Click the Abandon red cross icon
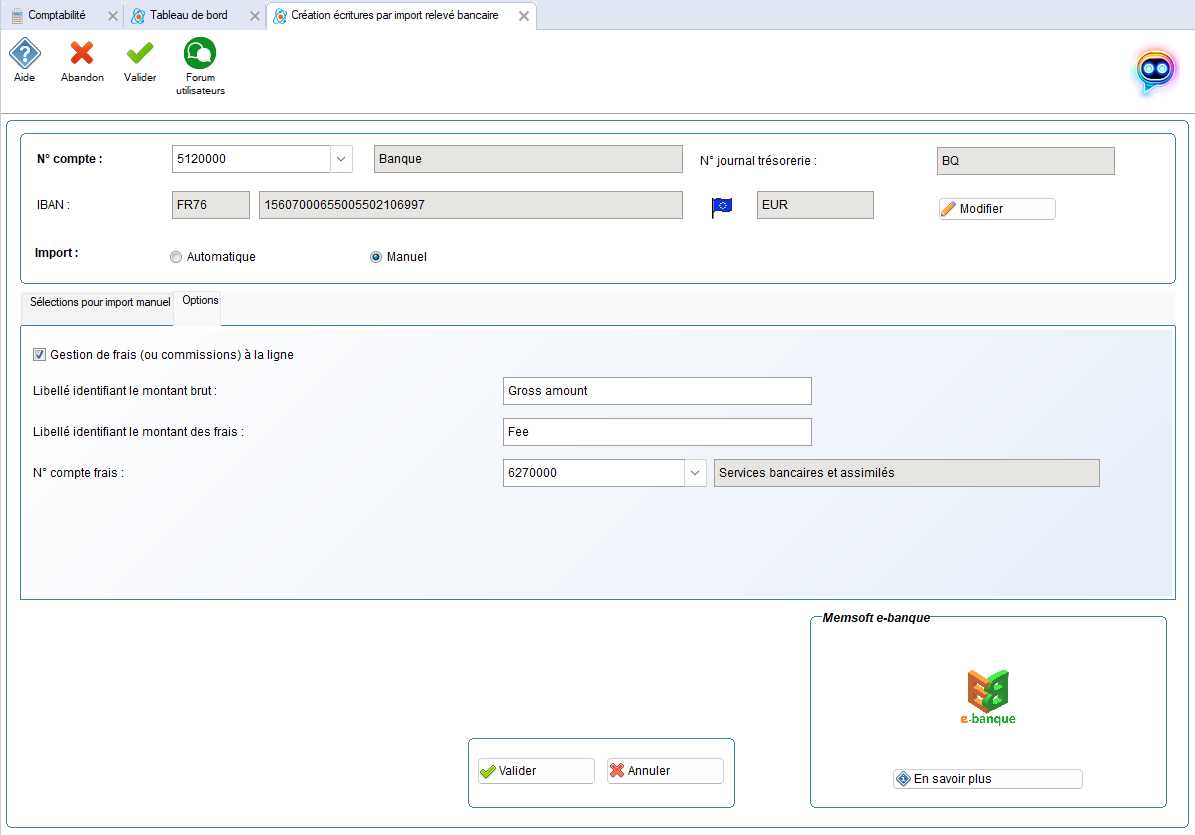 (x=82, y=54)
